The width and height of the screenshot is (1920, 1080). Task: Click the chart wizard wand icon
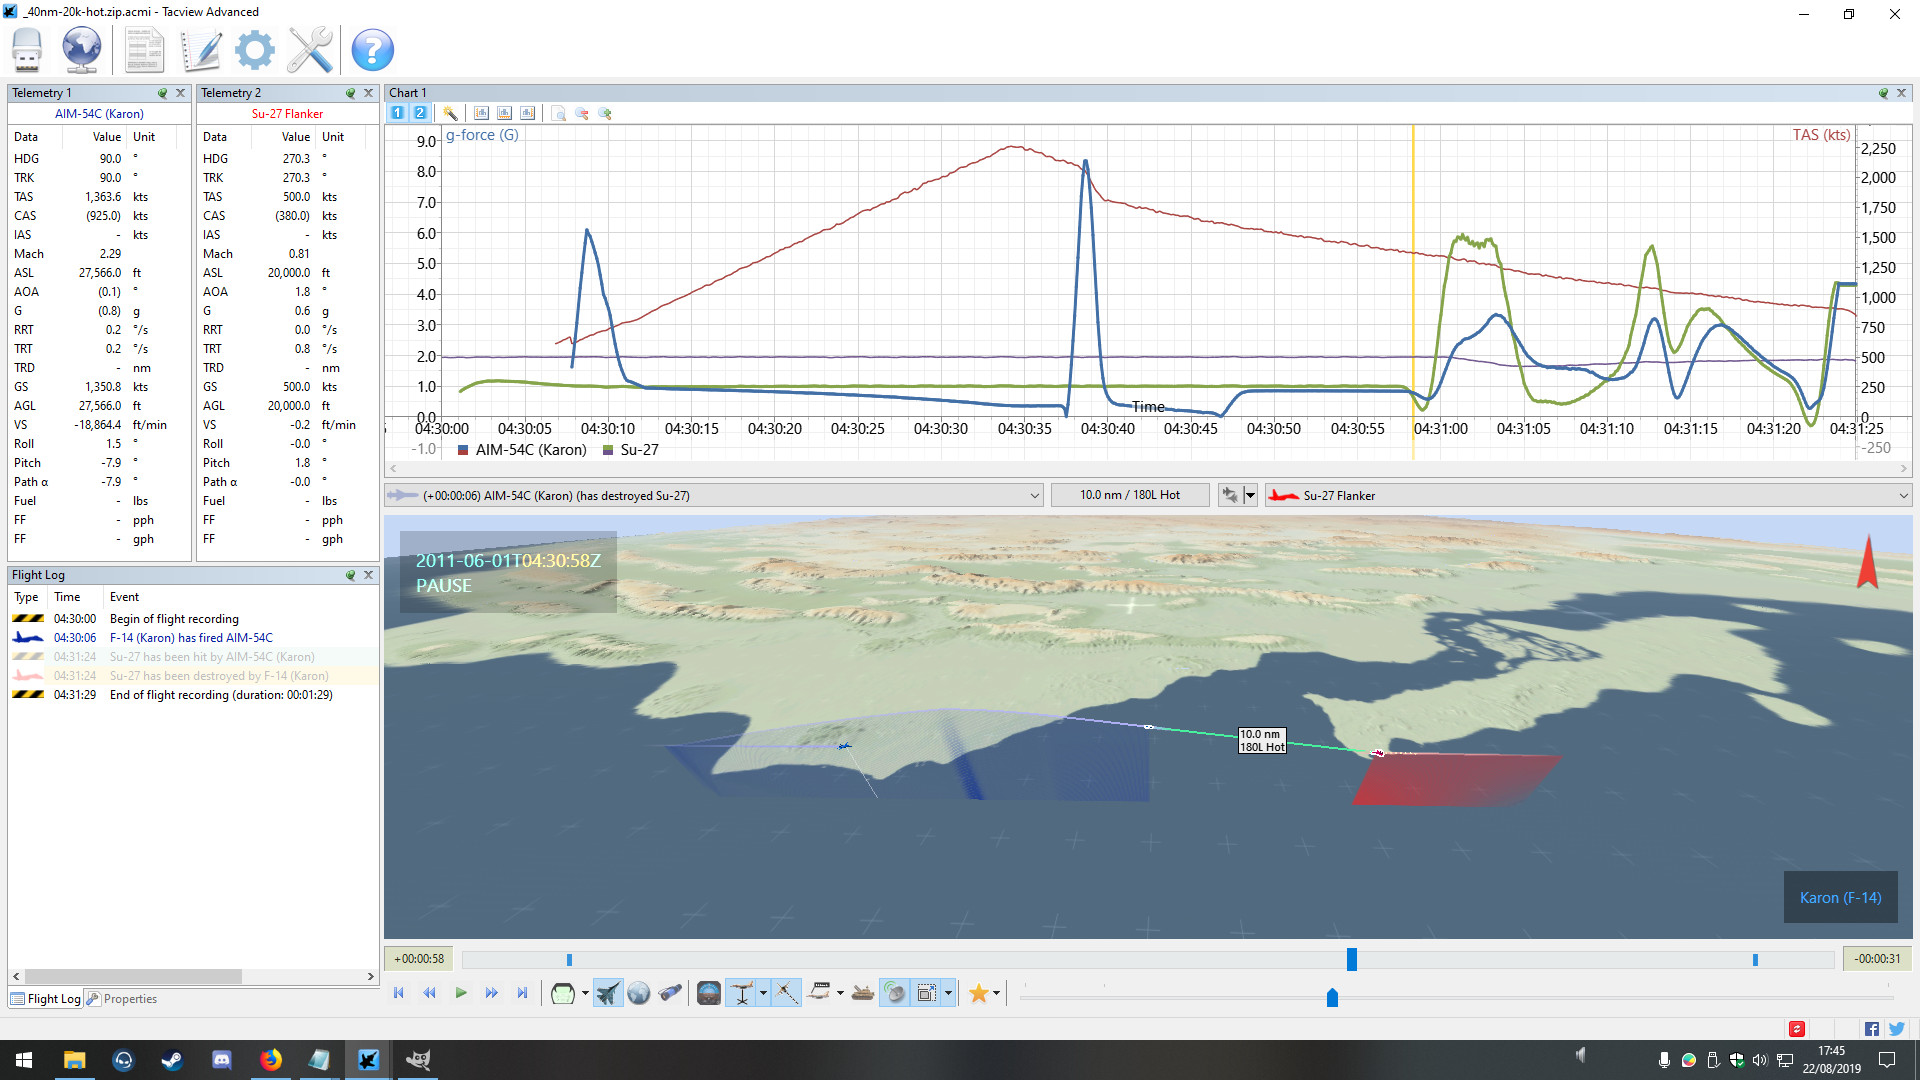coord(450,113)
